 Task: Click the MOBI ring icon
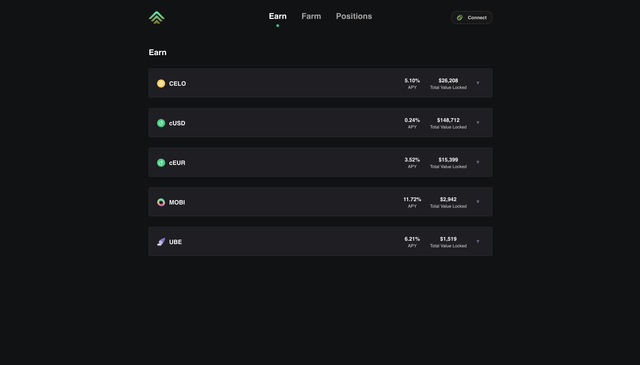[x=161, y=202]
